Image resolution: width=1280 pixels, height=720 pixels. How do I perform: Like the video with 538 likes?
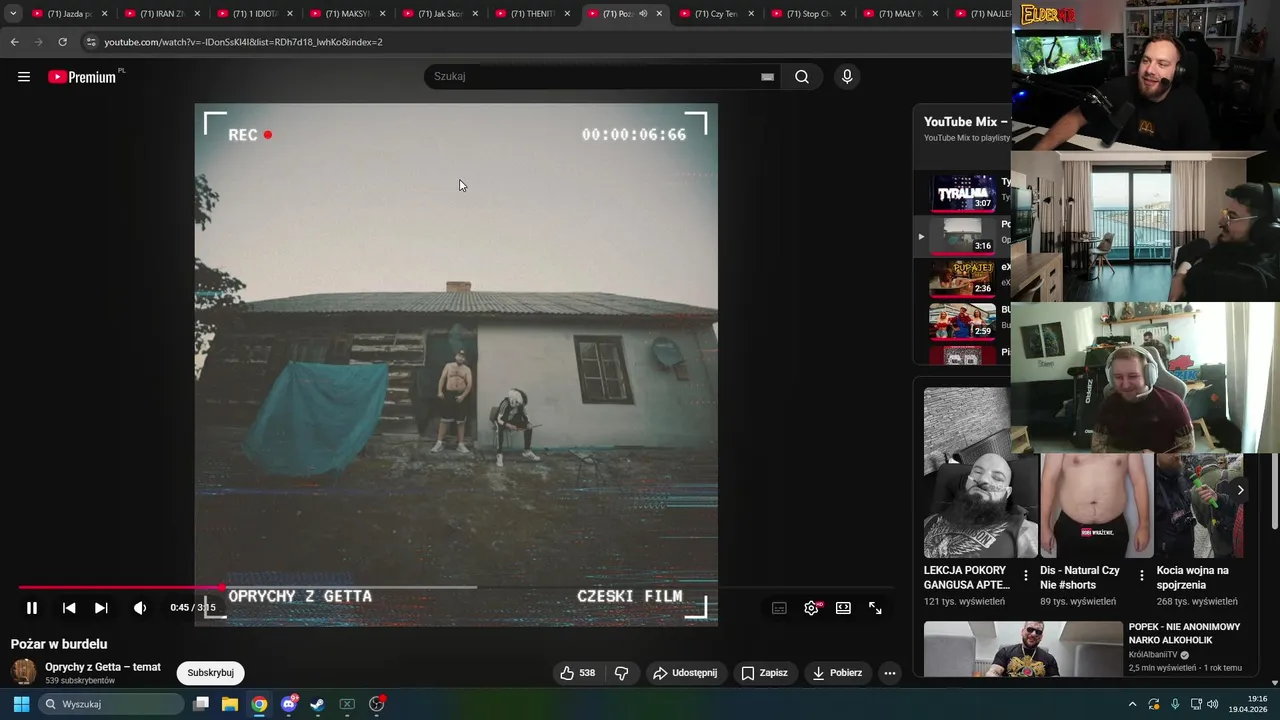pyautogui.click(x=578, y=673)
